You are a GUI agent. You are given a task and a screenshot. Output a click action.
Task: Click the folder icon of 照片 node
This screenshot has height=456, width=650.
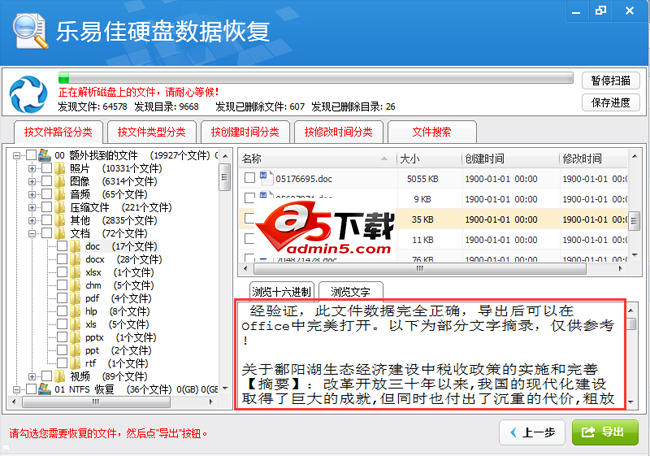point(60,168)
